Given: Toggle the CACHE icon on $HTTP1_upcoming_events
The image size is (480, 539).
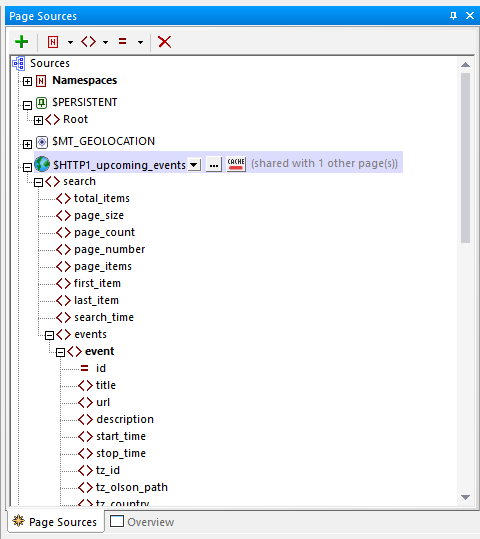Looking at the screenshot, I should point(236,164).
